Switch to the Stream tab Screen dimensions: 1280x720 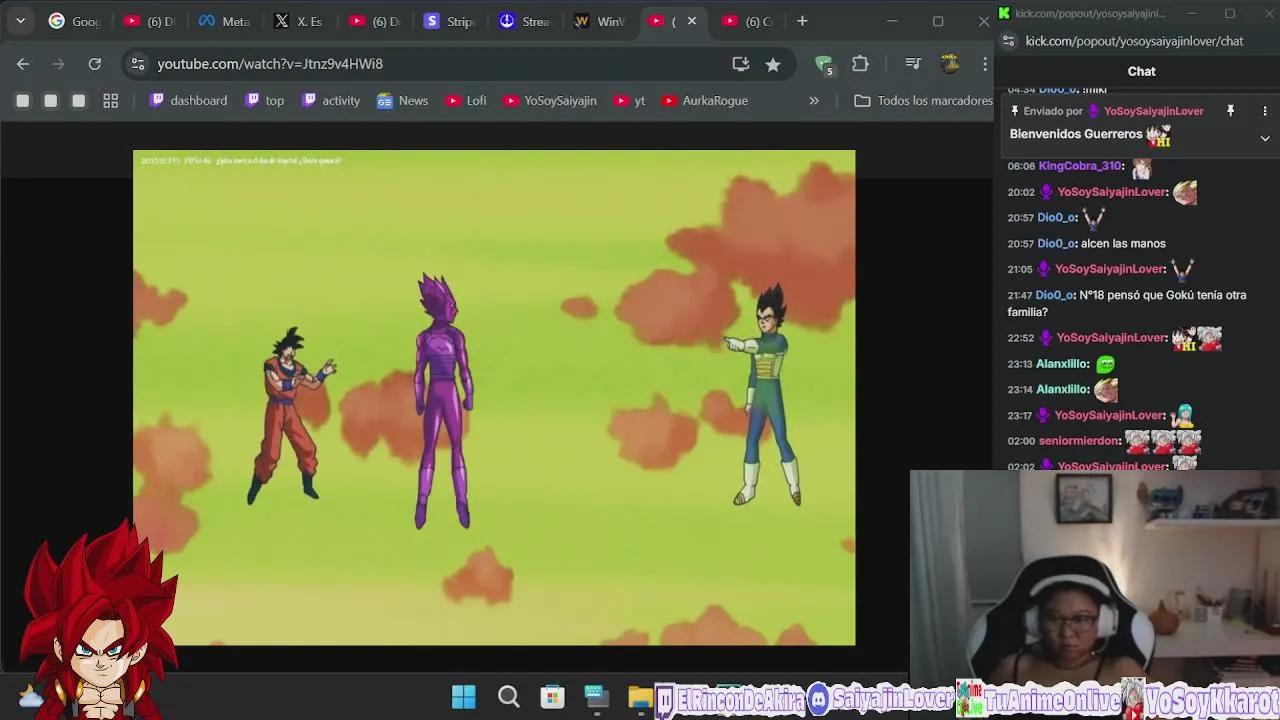click(x=525, y=21)
